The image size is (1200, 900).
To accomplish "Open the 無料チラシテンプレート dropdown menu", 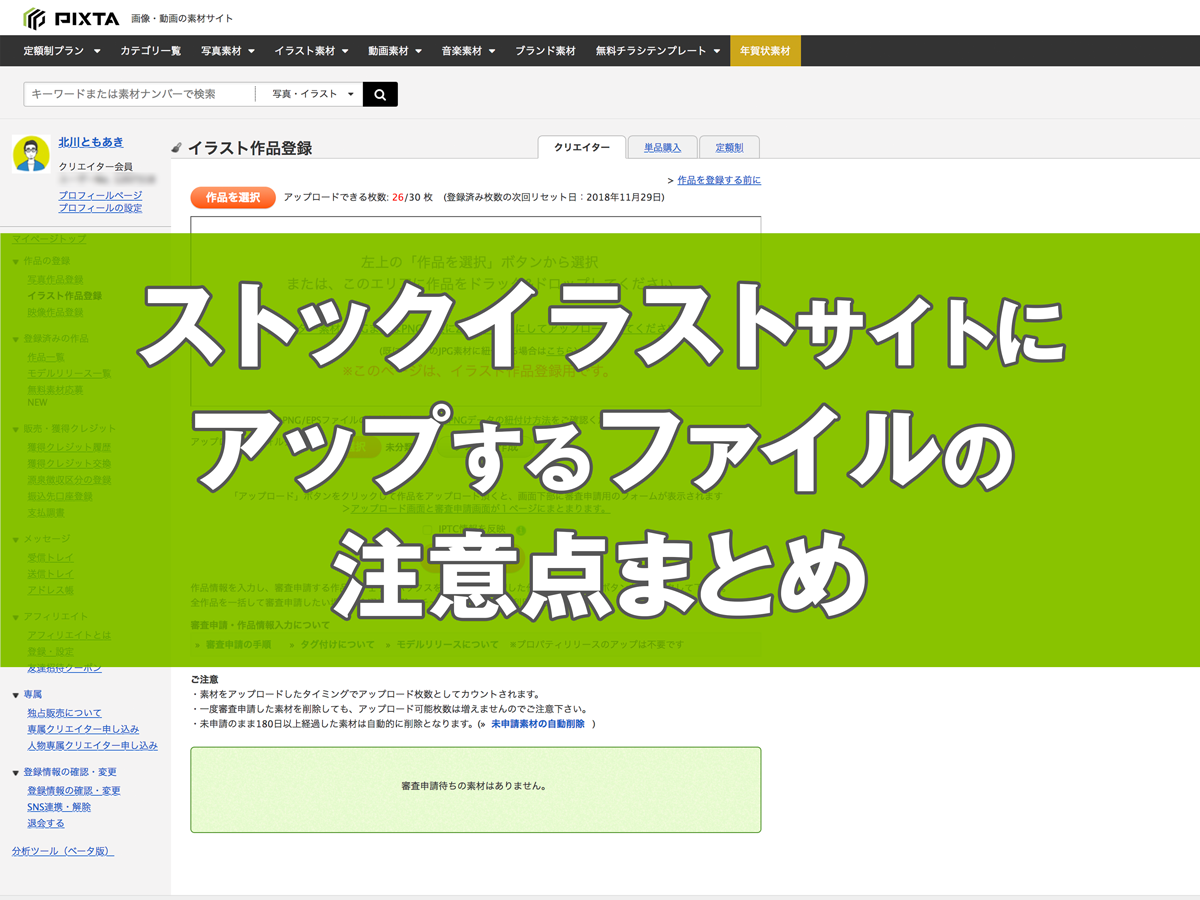I will 658,51.
